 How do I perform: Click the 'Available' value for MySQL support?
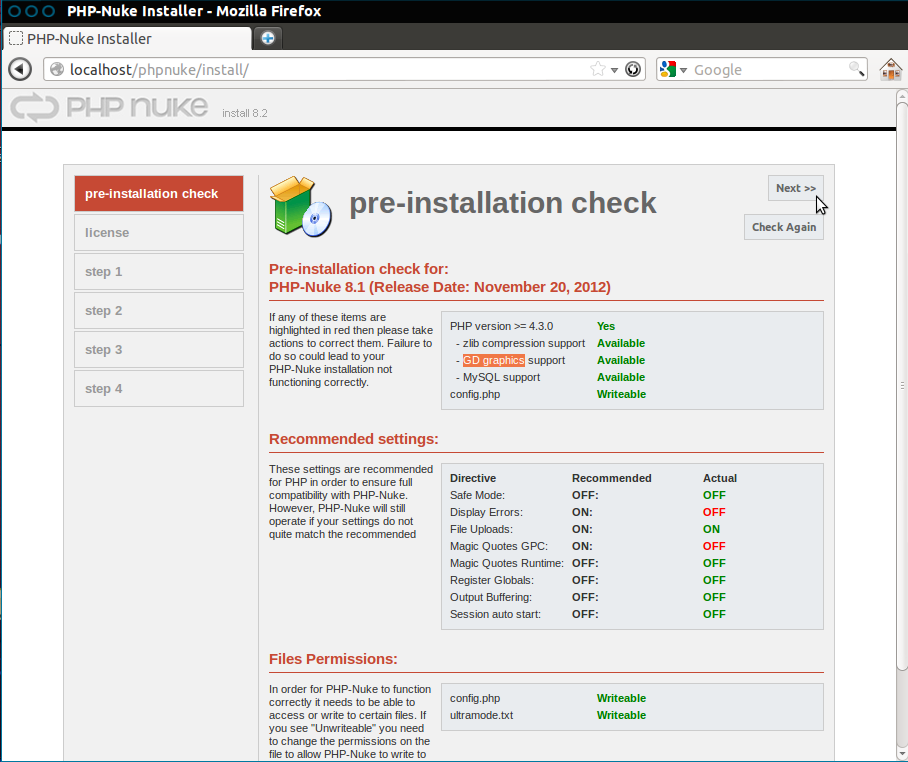(x=621, y=377)
